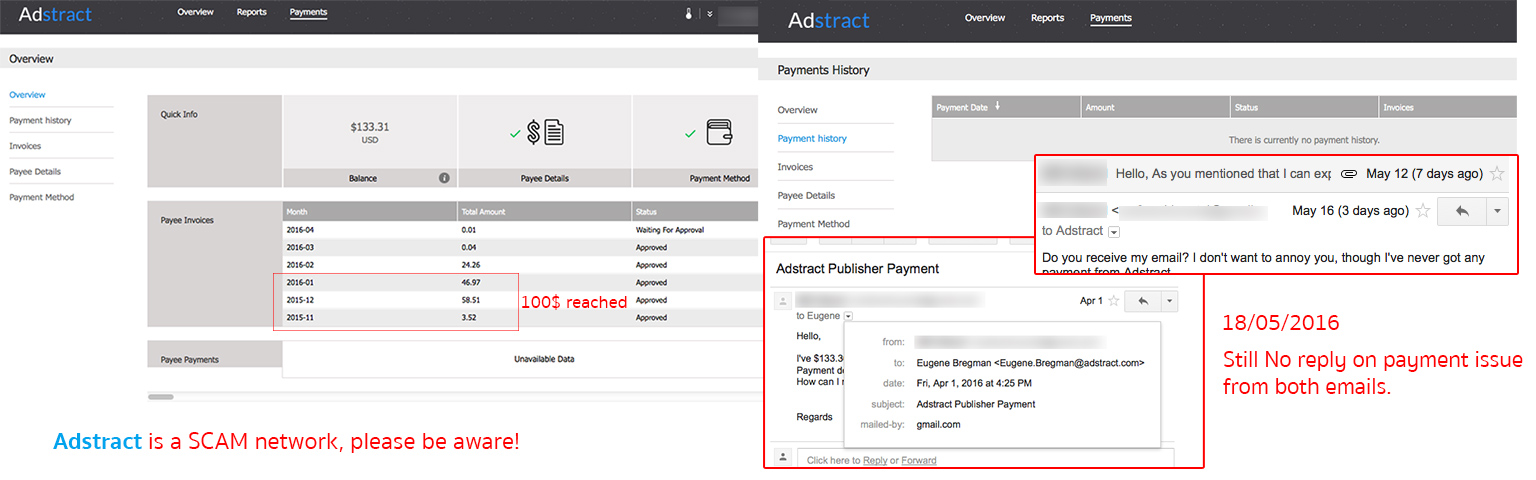Click the 24.26 total amount for 2016-02
The width and height of the screenshot is (1536, 480).
coord(471,265)
